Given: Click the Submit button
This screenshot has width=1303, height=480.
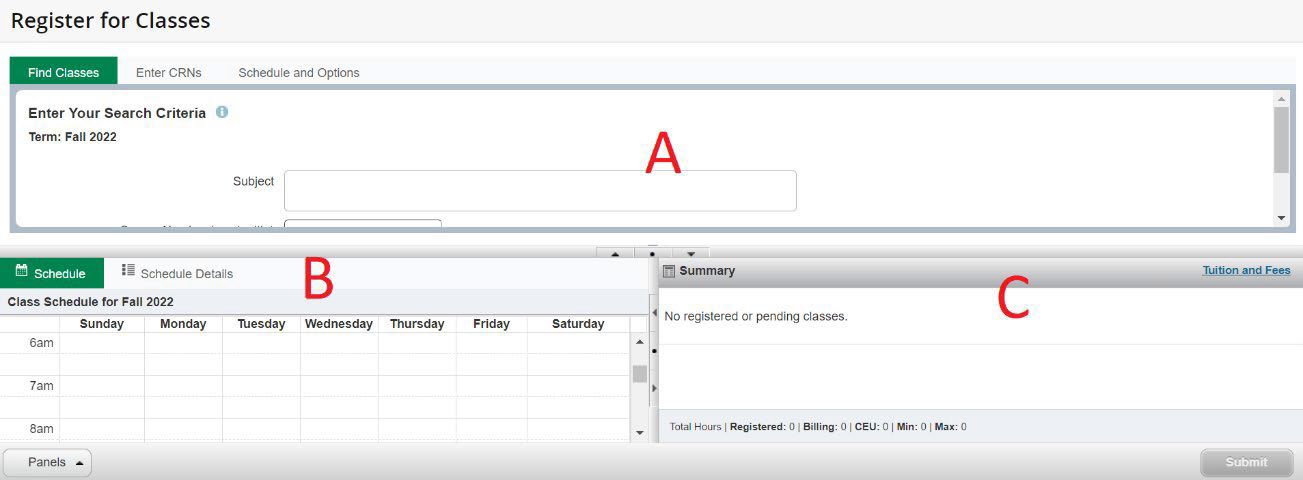Looking at the screenshot, I should (1246, 462).
